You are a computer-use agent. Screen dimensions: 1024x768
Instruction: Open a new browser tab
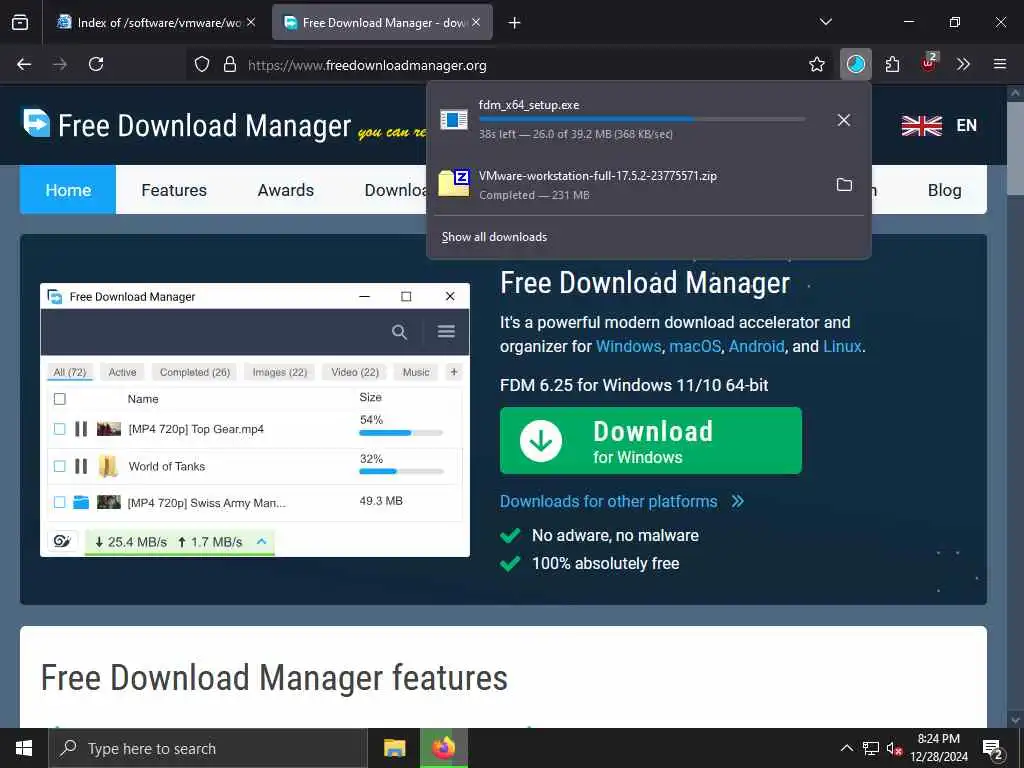point(515,23)
